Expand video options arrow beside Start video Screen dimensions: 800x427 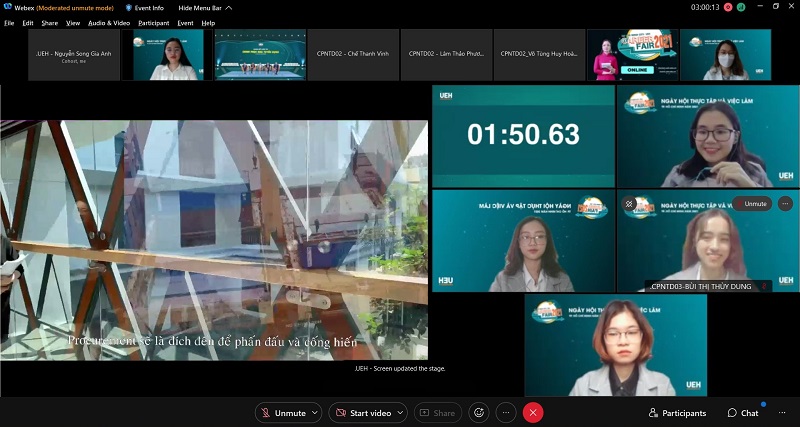(401, 413)
